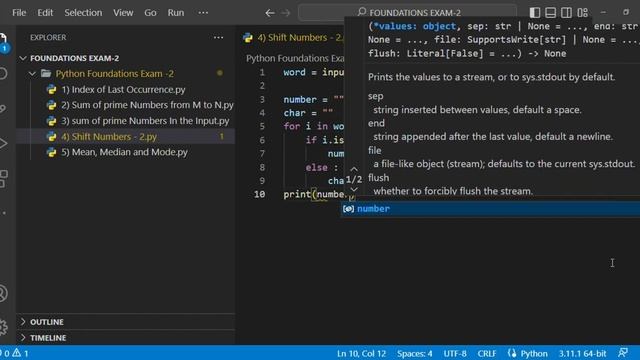Open the File menu
This screenshot has width=640, height=360.
19,13
